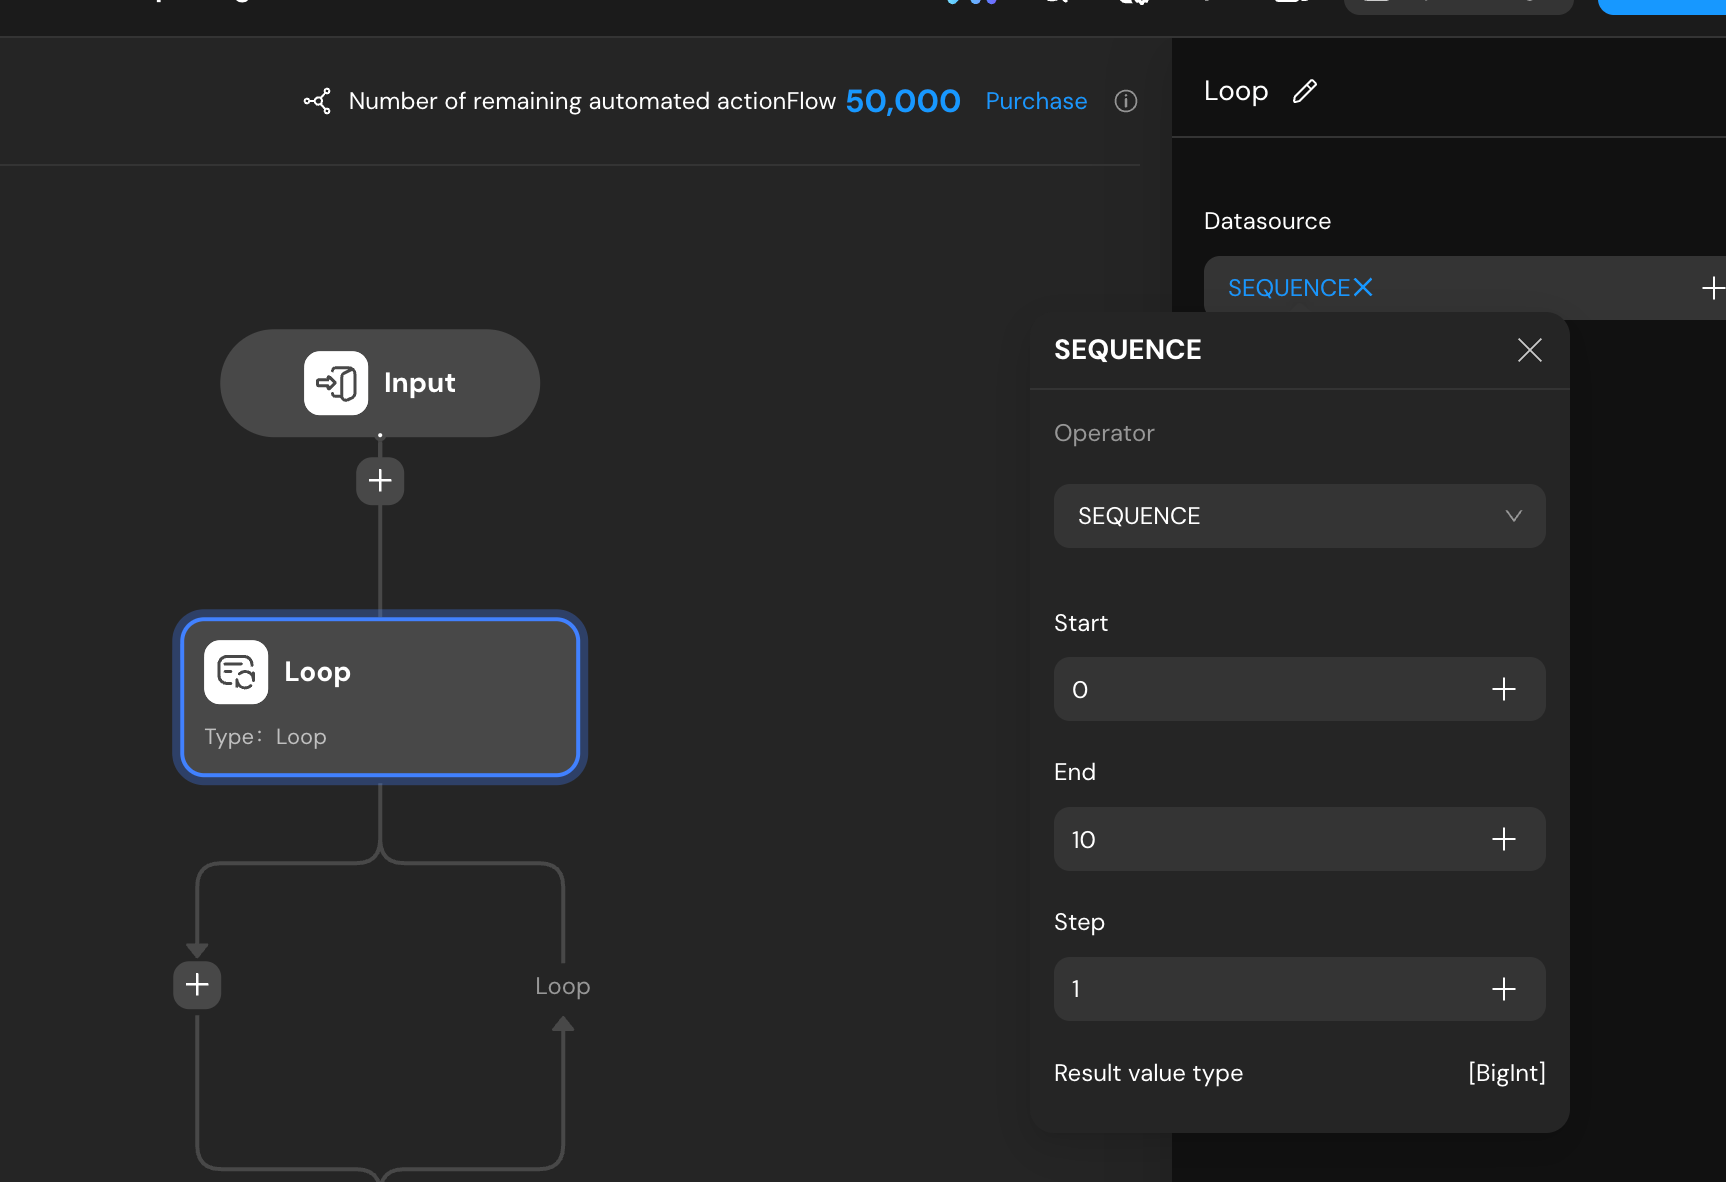Image resolution: width=1726 pixels, height=1182 pixels.
Task: Click the pencil icon to rename Loop
Action: click(1304, 92)
